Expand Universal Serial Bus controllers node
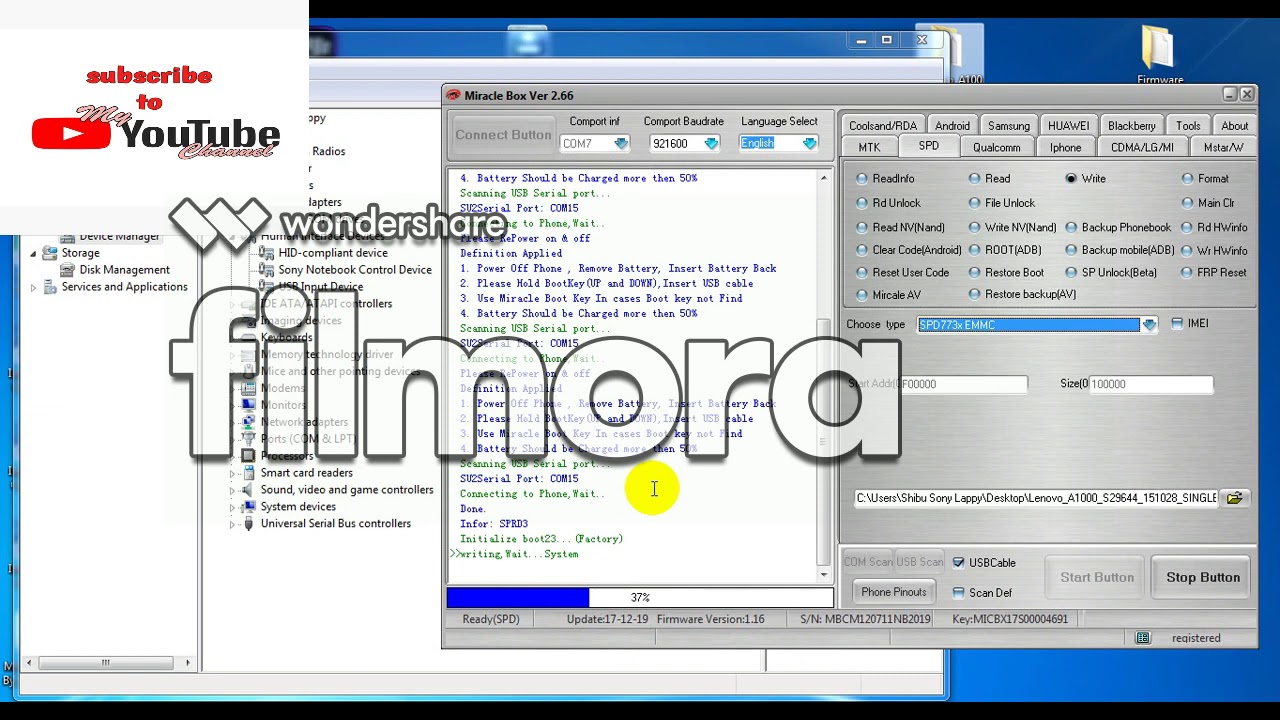Image resolution: width=1280 pixels, height=720 pixels. [233, 524]
